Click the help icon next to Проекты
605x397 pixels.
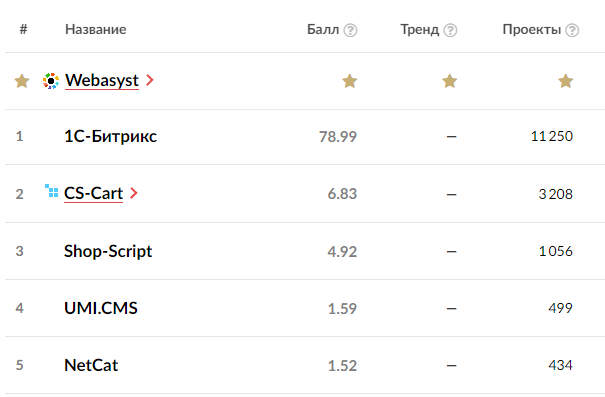pos(572,30)
